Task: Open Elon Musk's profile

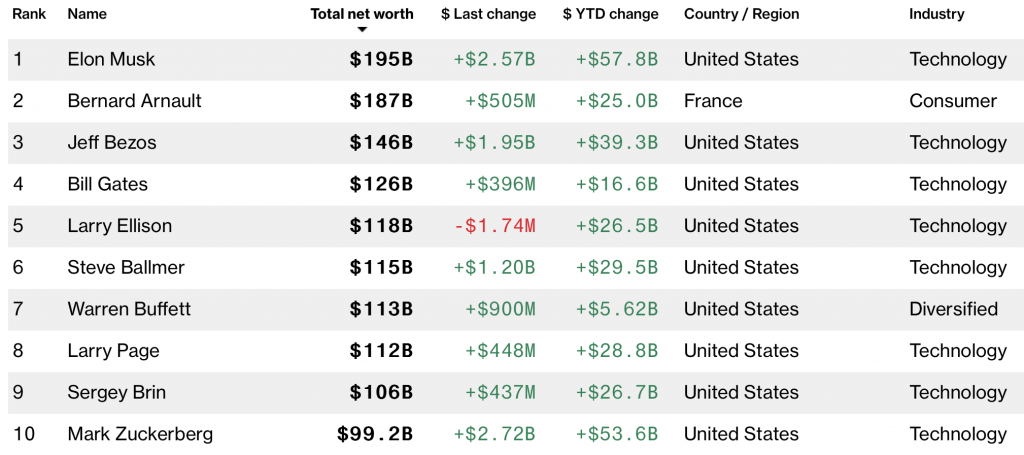Action: click(x=111, y=59)
